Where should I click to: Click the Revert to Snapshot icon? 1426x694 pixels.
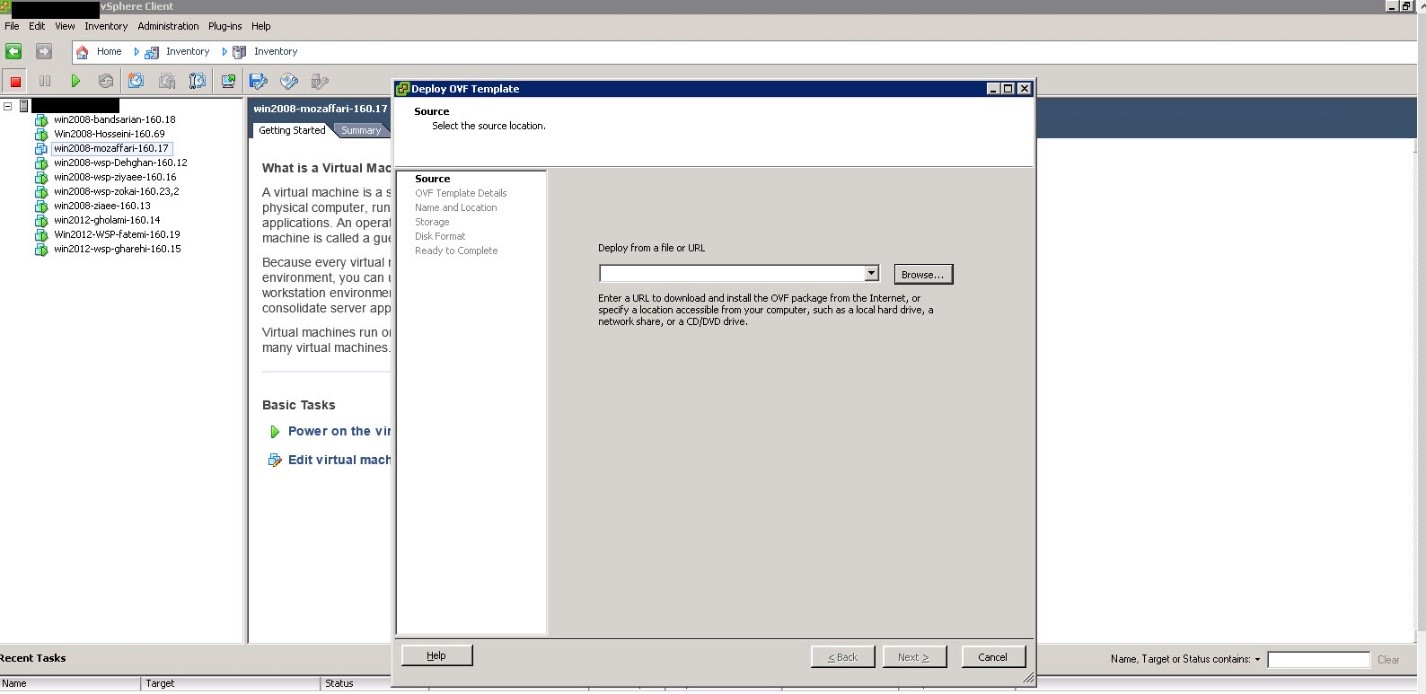point(167,81)
